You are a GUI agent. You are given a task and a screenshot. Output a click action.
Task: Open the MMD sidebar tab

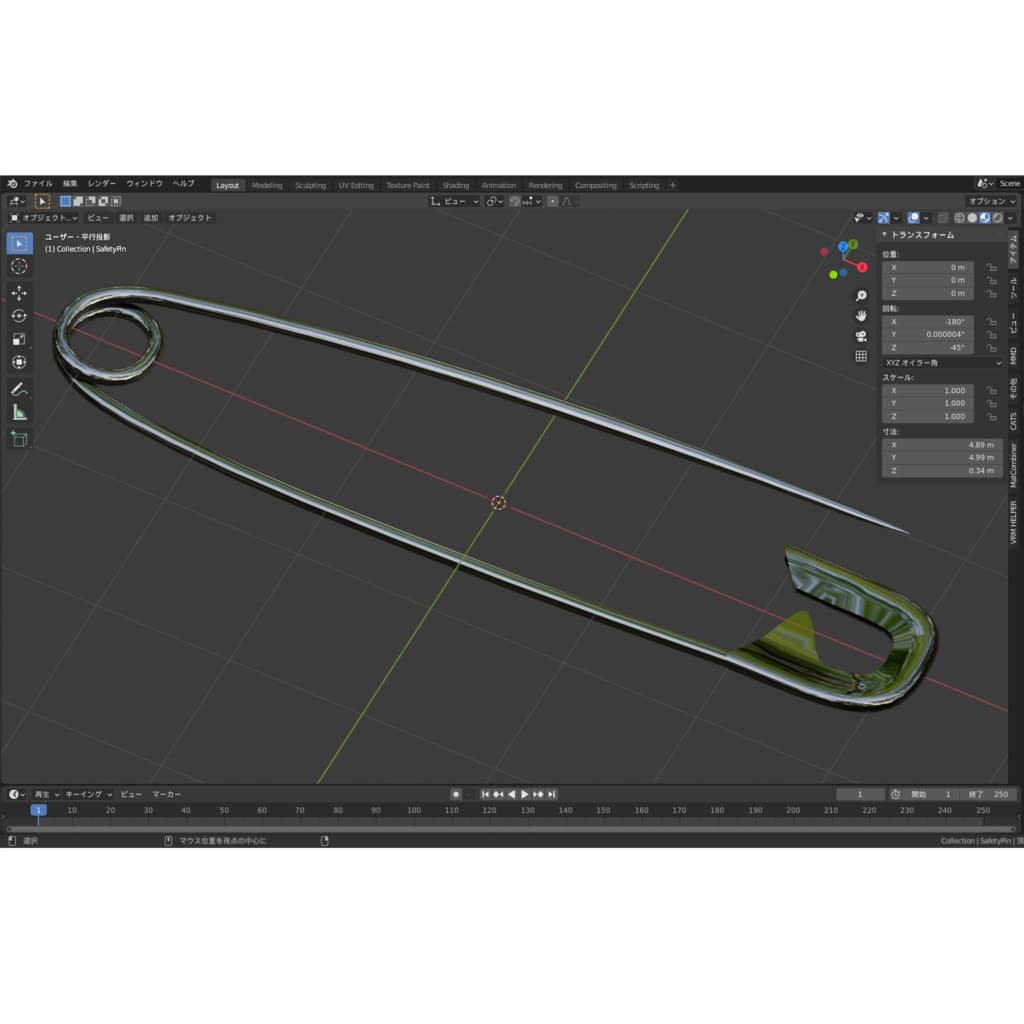click(1014, 356)
